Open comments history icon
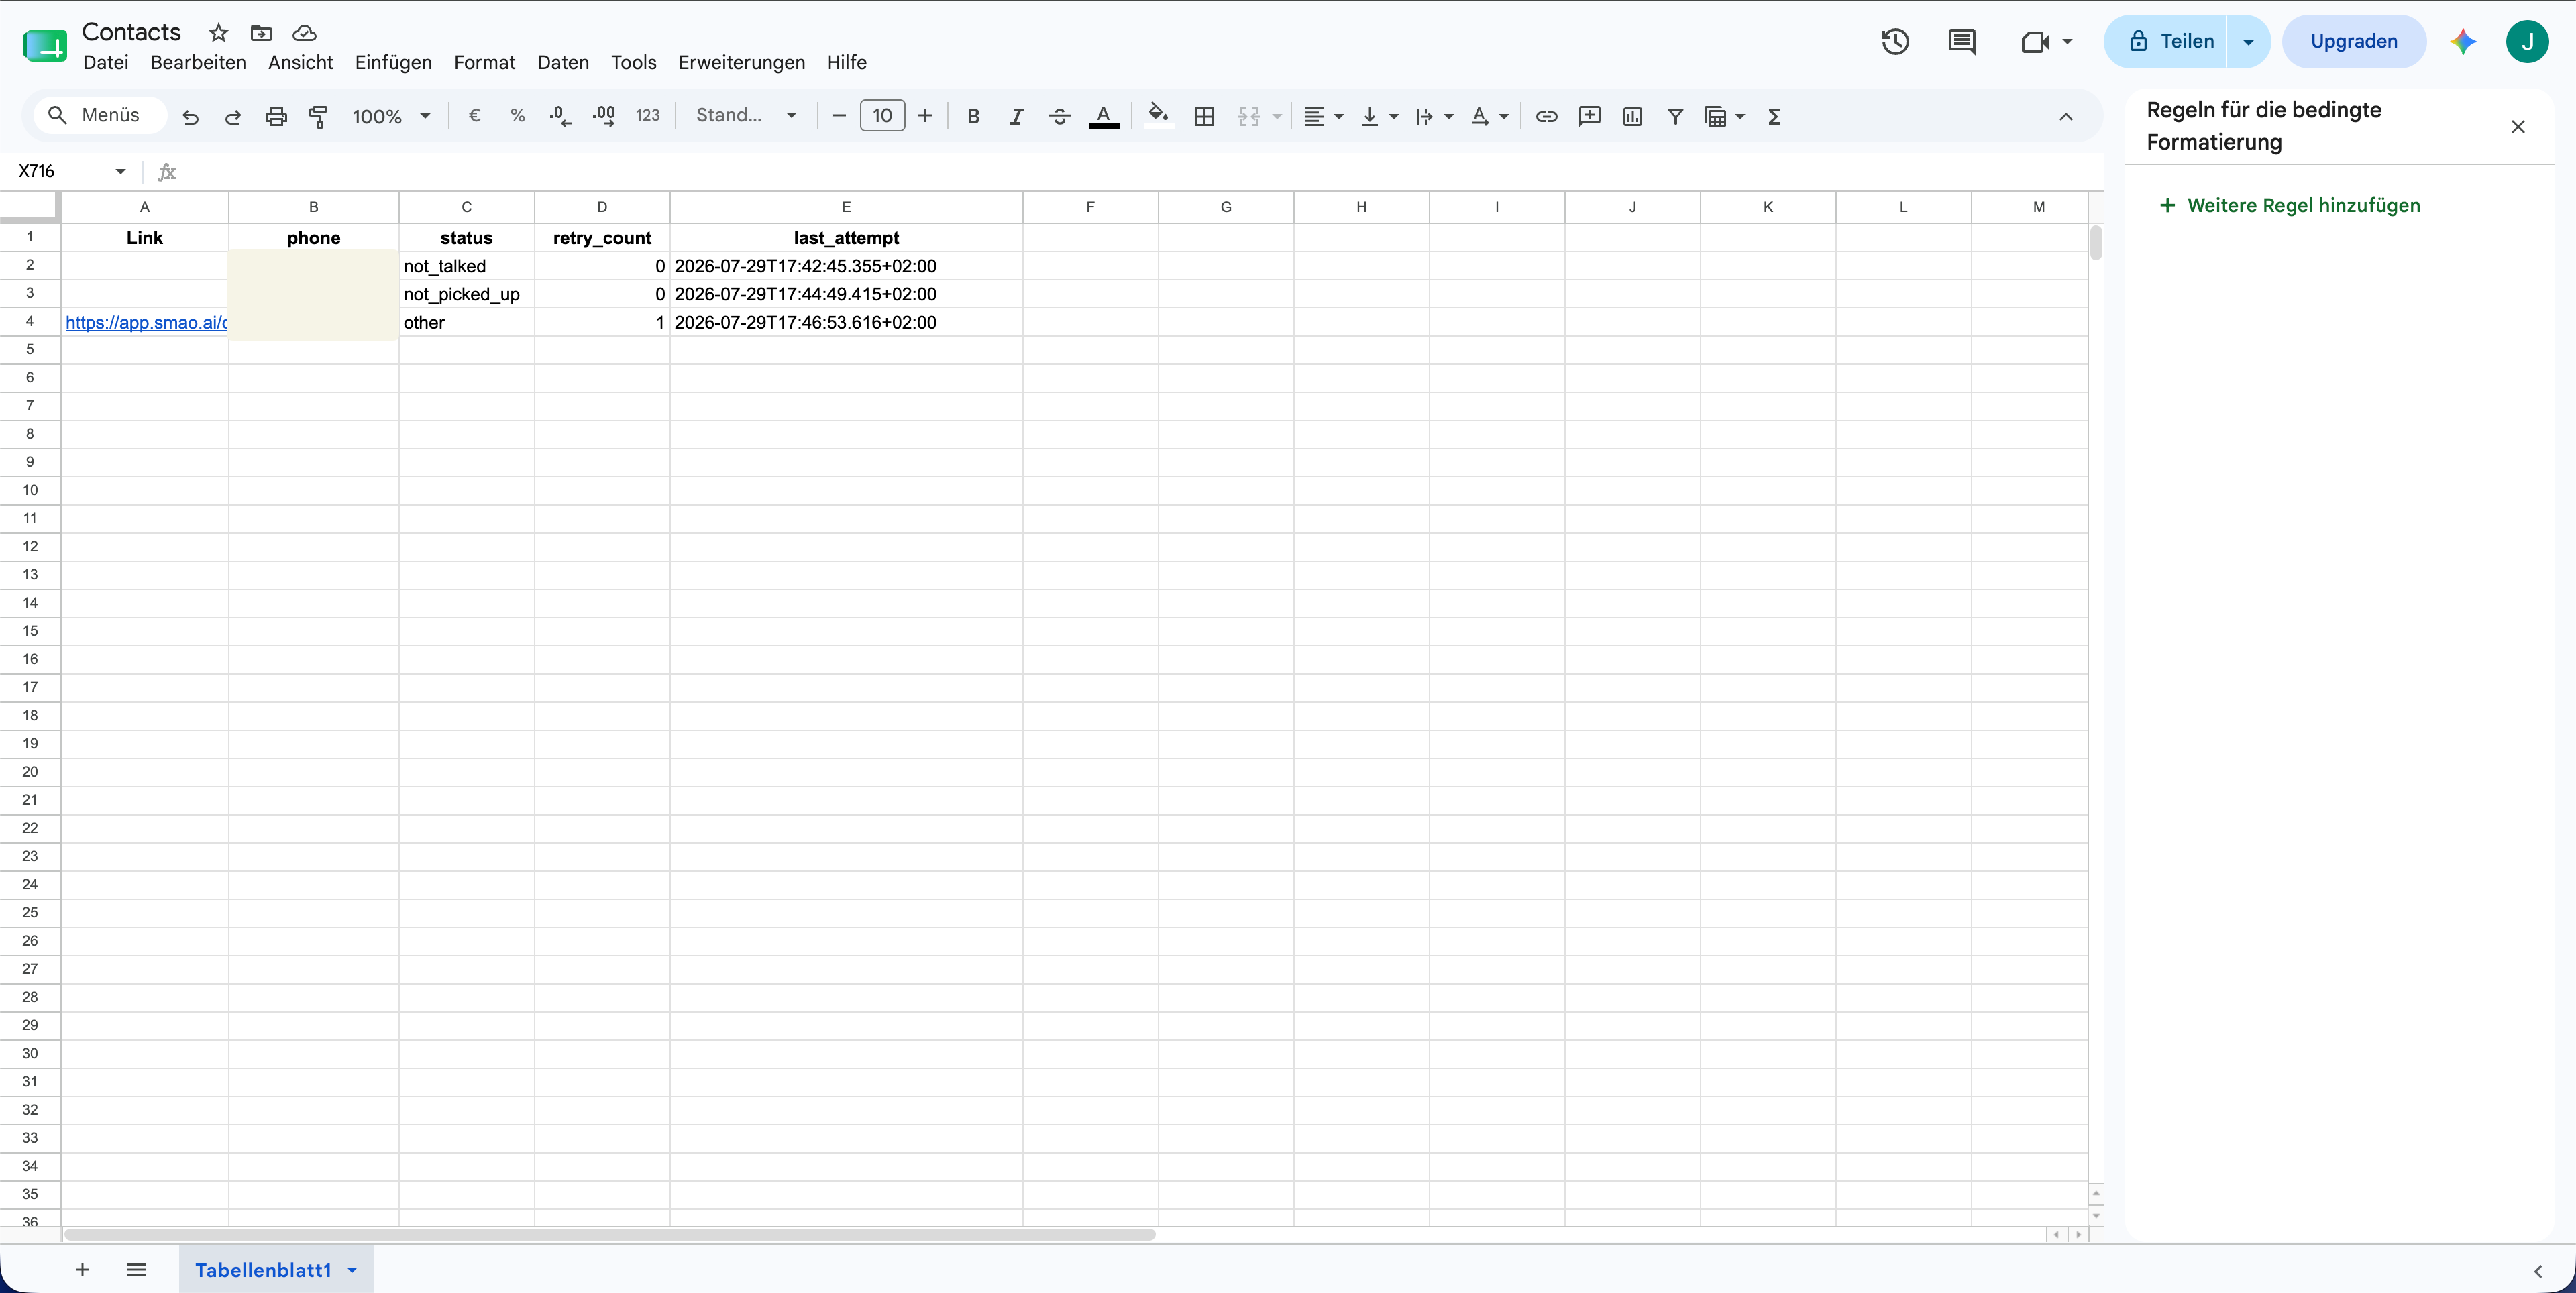Viewport: 2576px width, 1293px height. [x=1962, y=41]
